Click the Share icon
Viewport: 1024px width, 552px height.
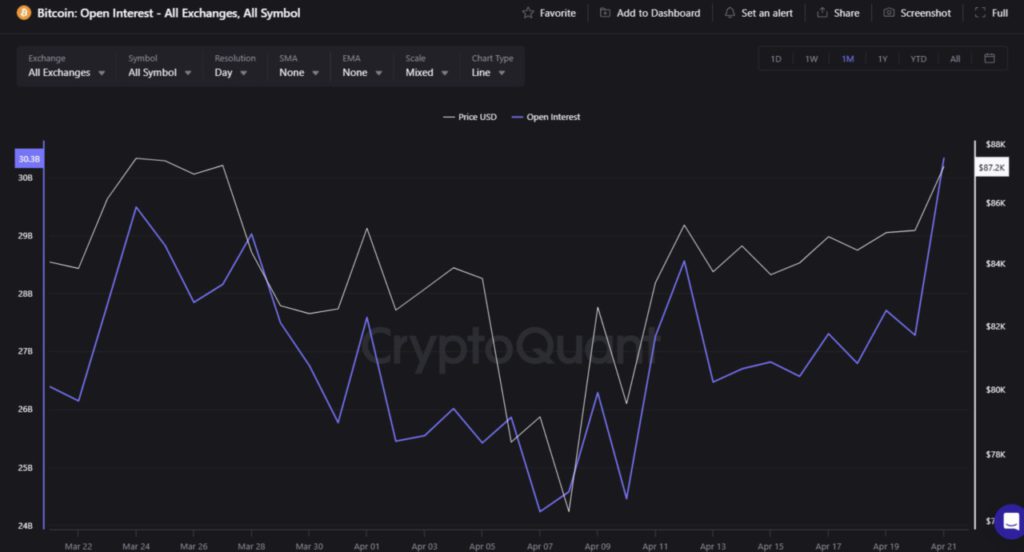(822, 13)
